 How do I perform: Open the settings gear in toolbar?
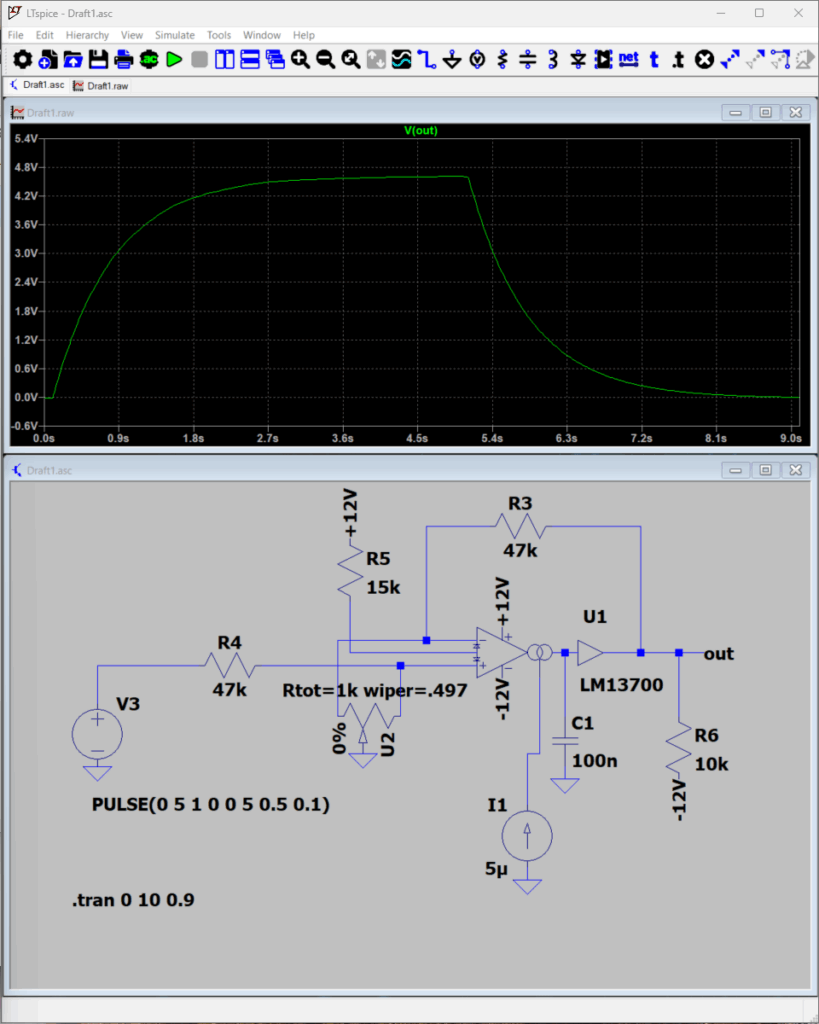click(22, 60)
